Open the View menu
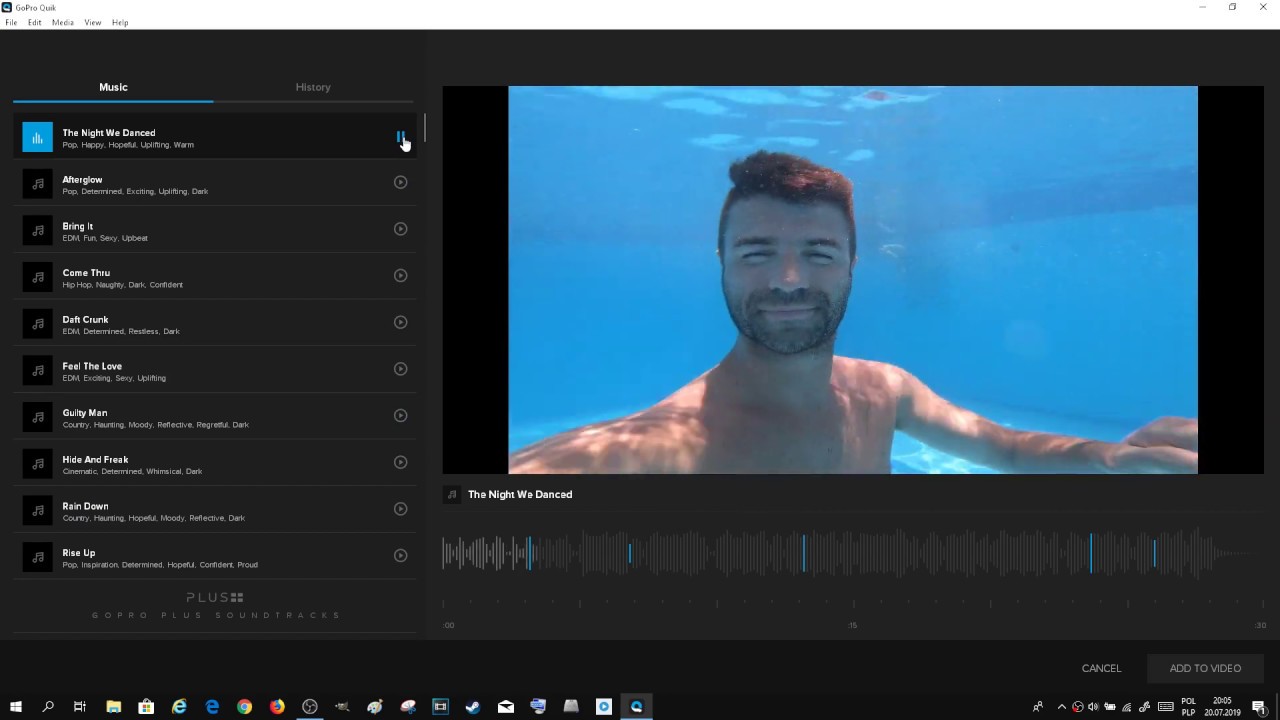This screenshot has height=720, width=1280. (93, 22)
